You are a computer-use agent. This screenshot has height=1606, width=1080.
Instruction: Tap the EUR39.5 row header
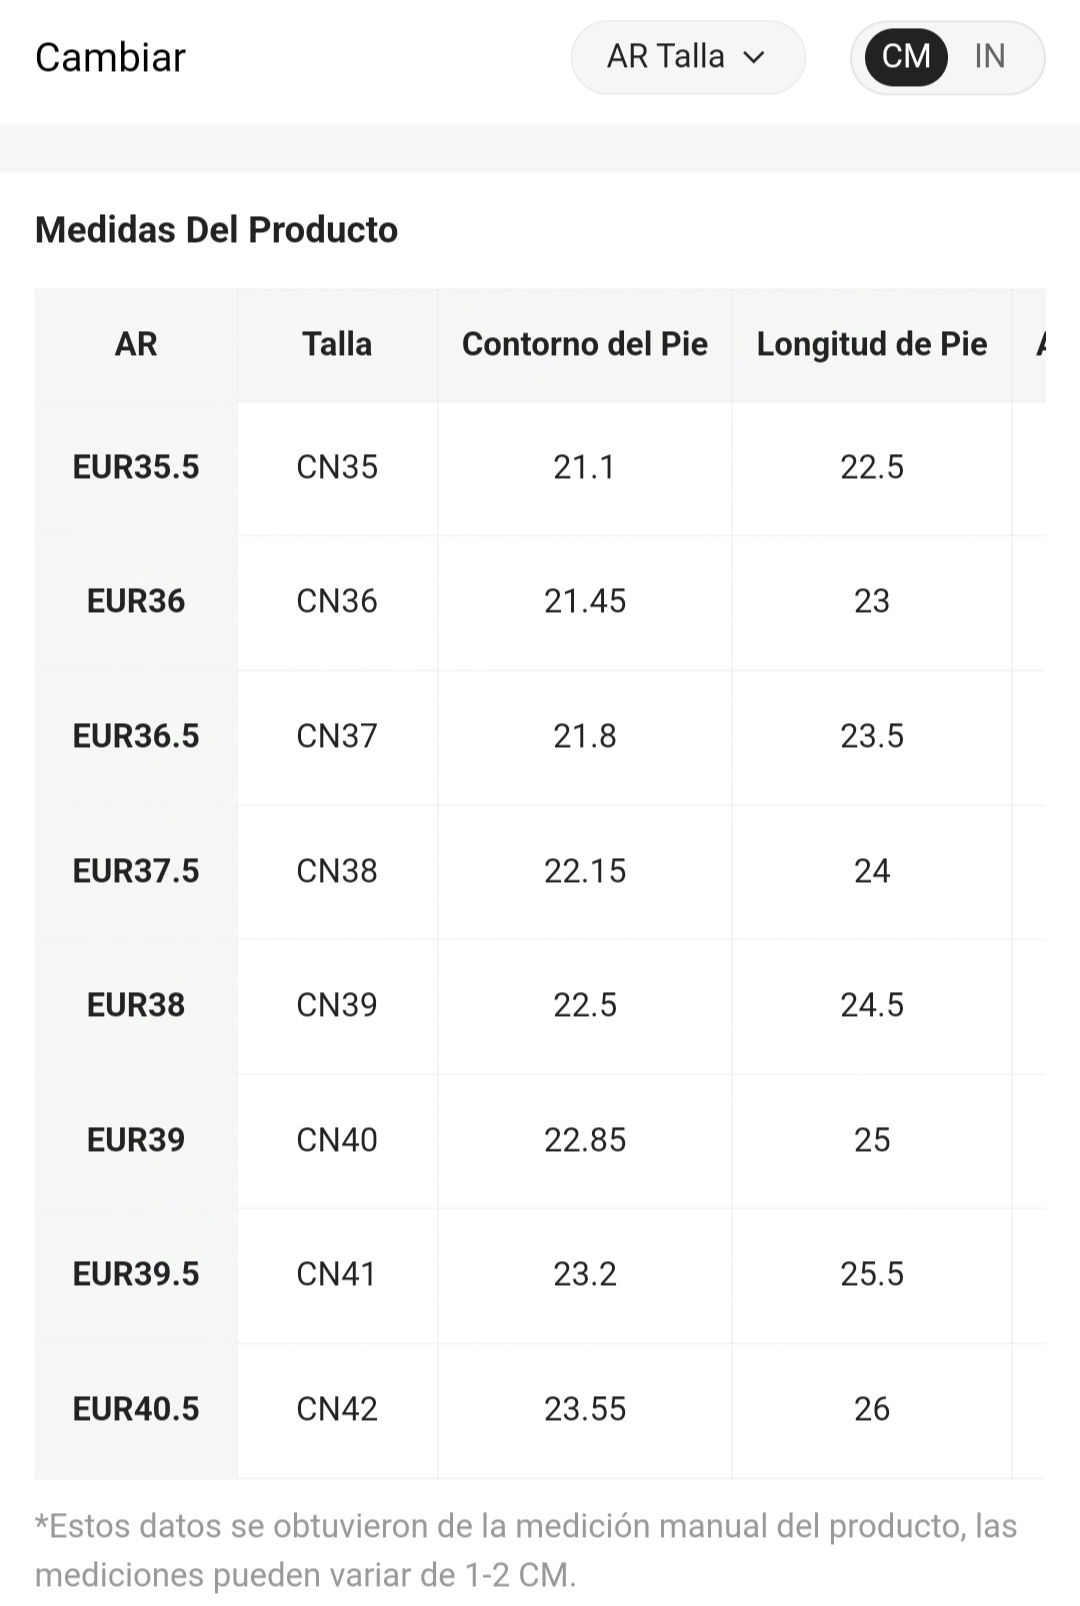[x=136, y=1275]
